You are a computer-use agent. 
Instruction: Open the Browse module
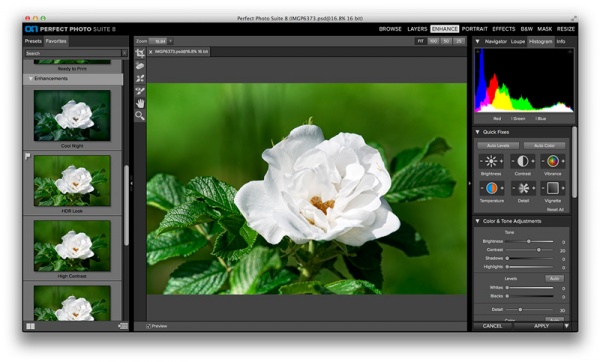(390, 29)
